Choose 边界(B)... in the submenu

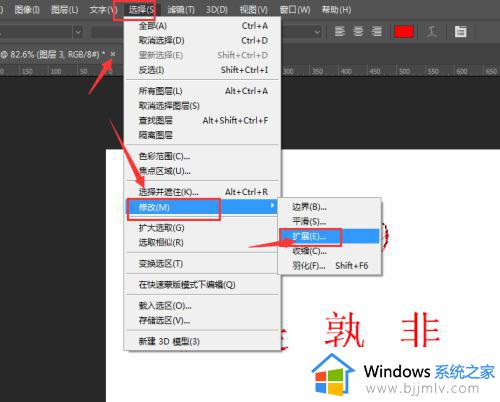[x=329, y=207]
